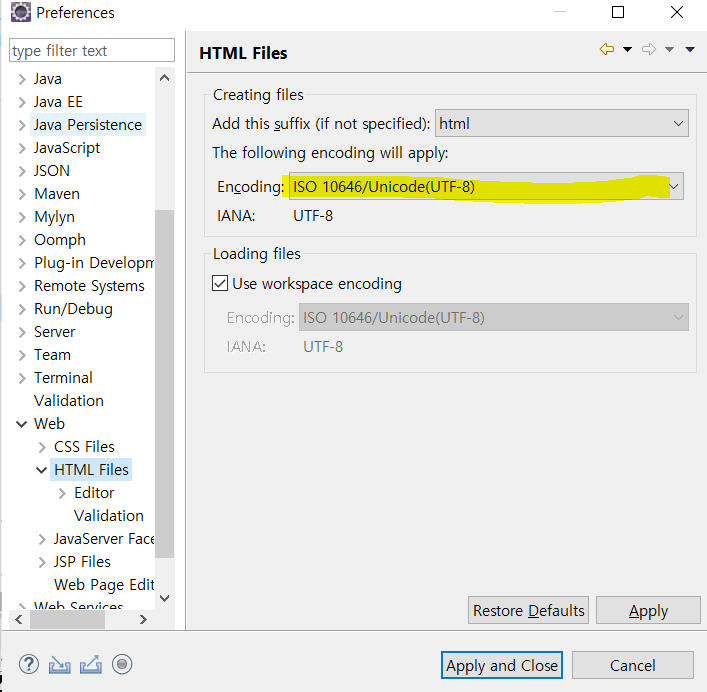Expand the Java EE tree node
Image resolution: width=707 pixels, height=692 pixels.
(22, 102)
